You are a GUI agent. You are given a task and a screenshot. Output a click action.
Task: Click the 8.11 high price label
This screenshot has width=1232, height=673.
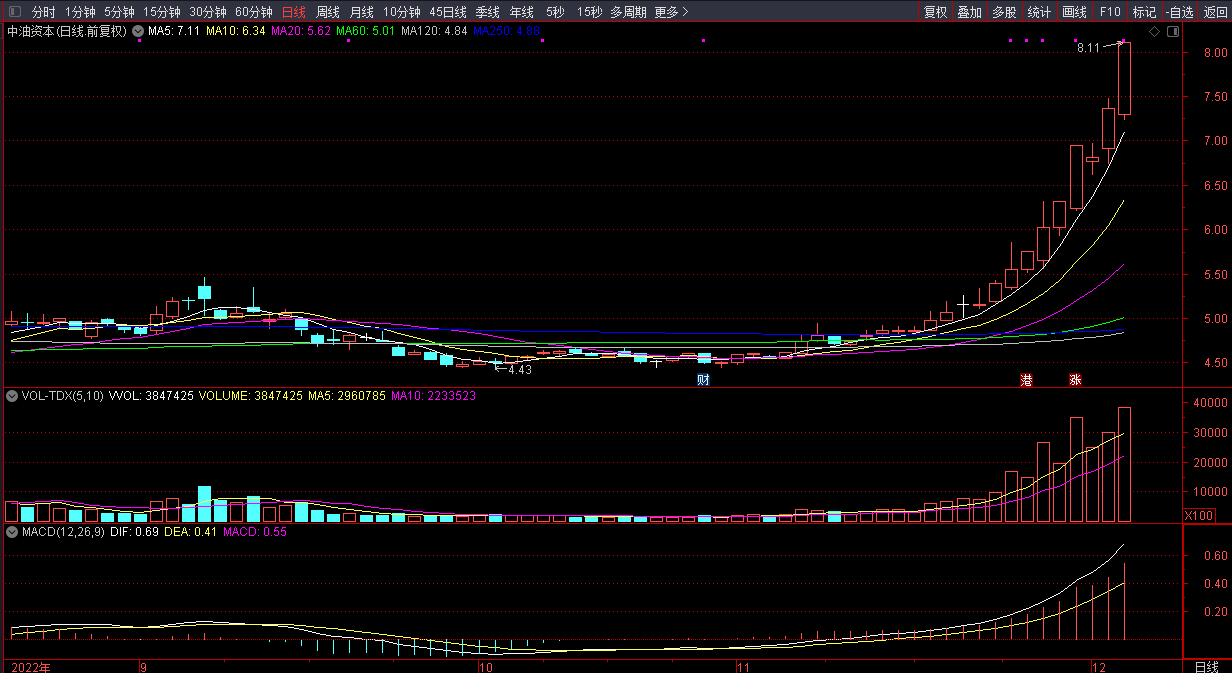pyautogui.click(x=1088, y=48)
